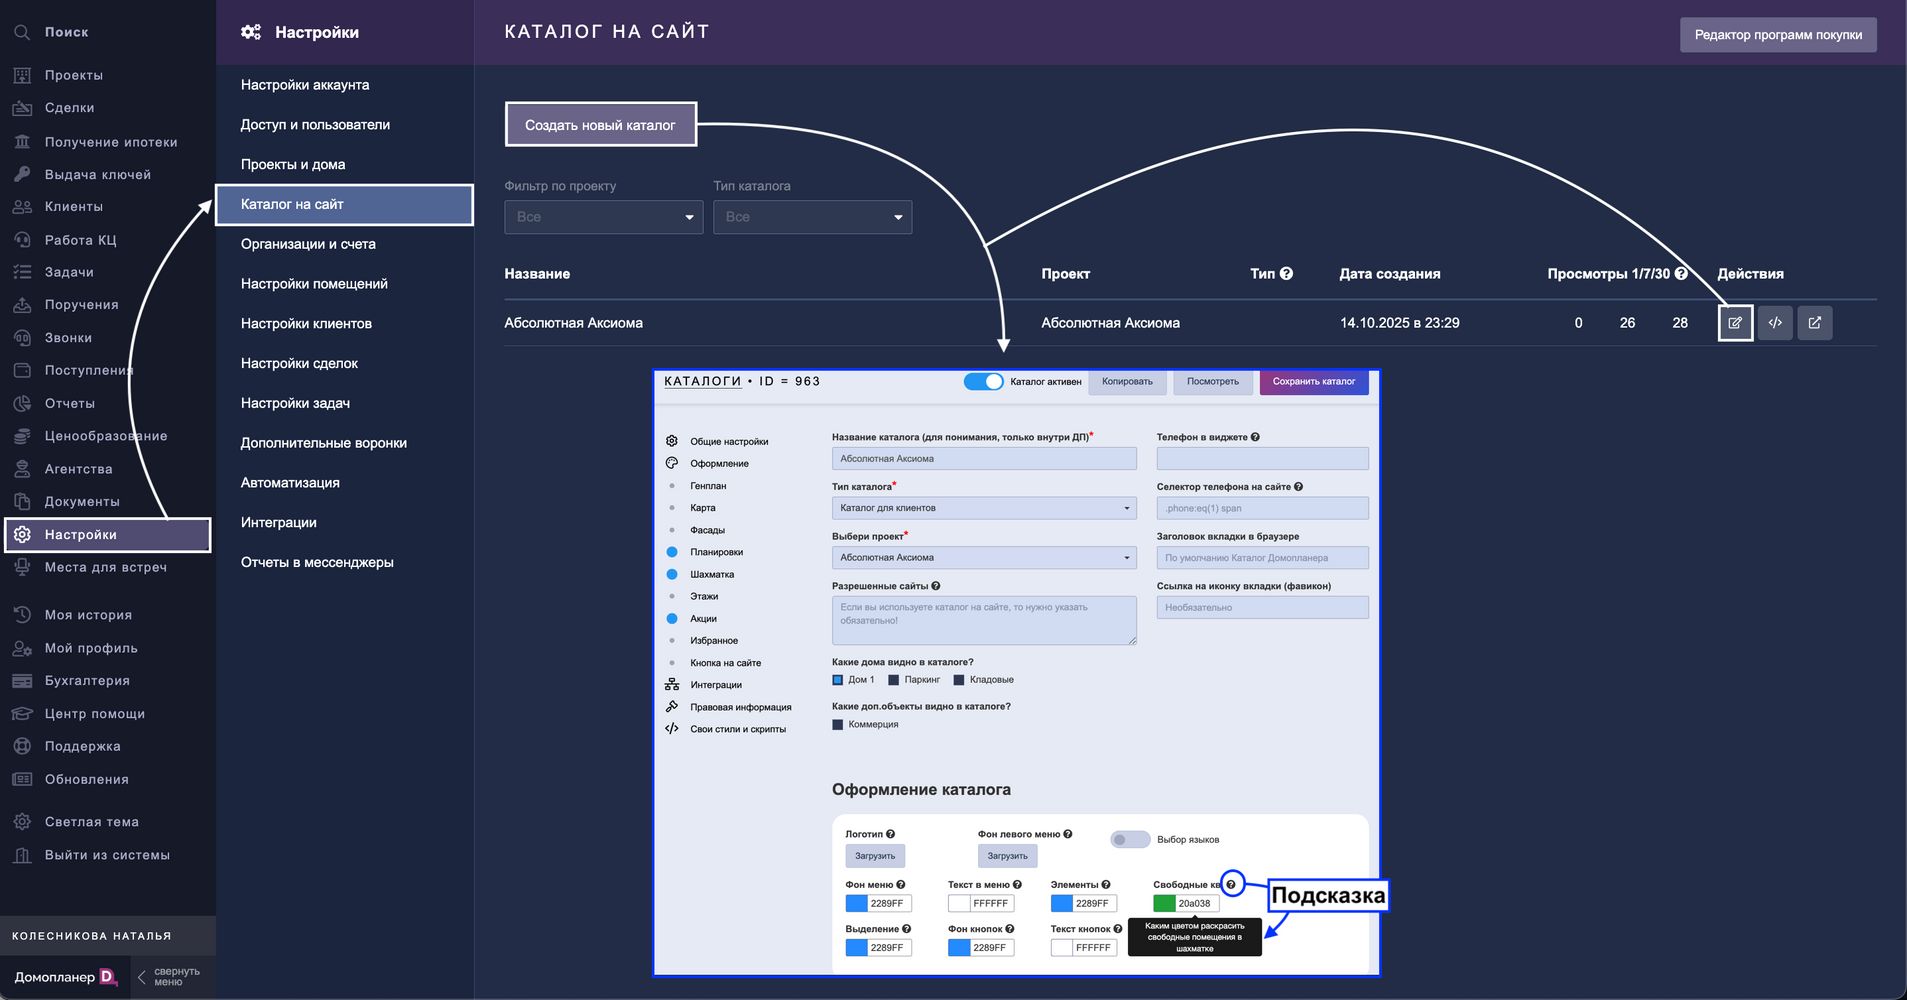Click the Домопланер logo icon
The width and height of the screenshot is (1907, 1000).
click(108, 977)
